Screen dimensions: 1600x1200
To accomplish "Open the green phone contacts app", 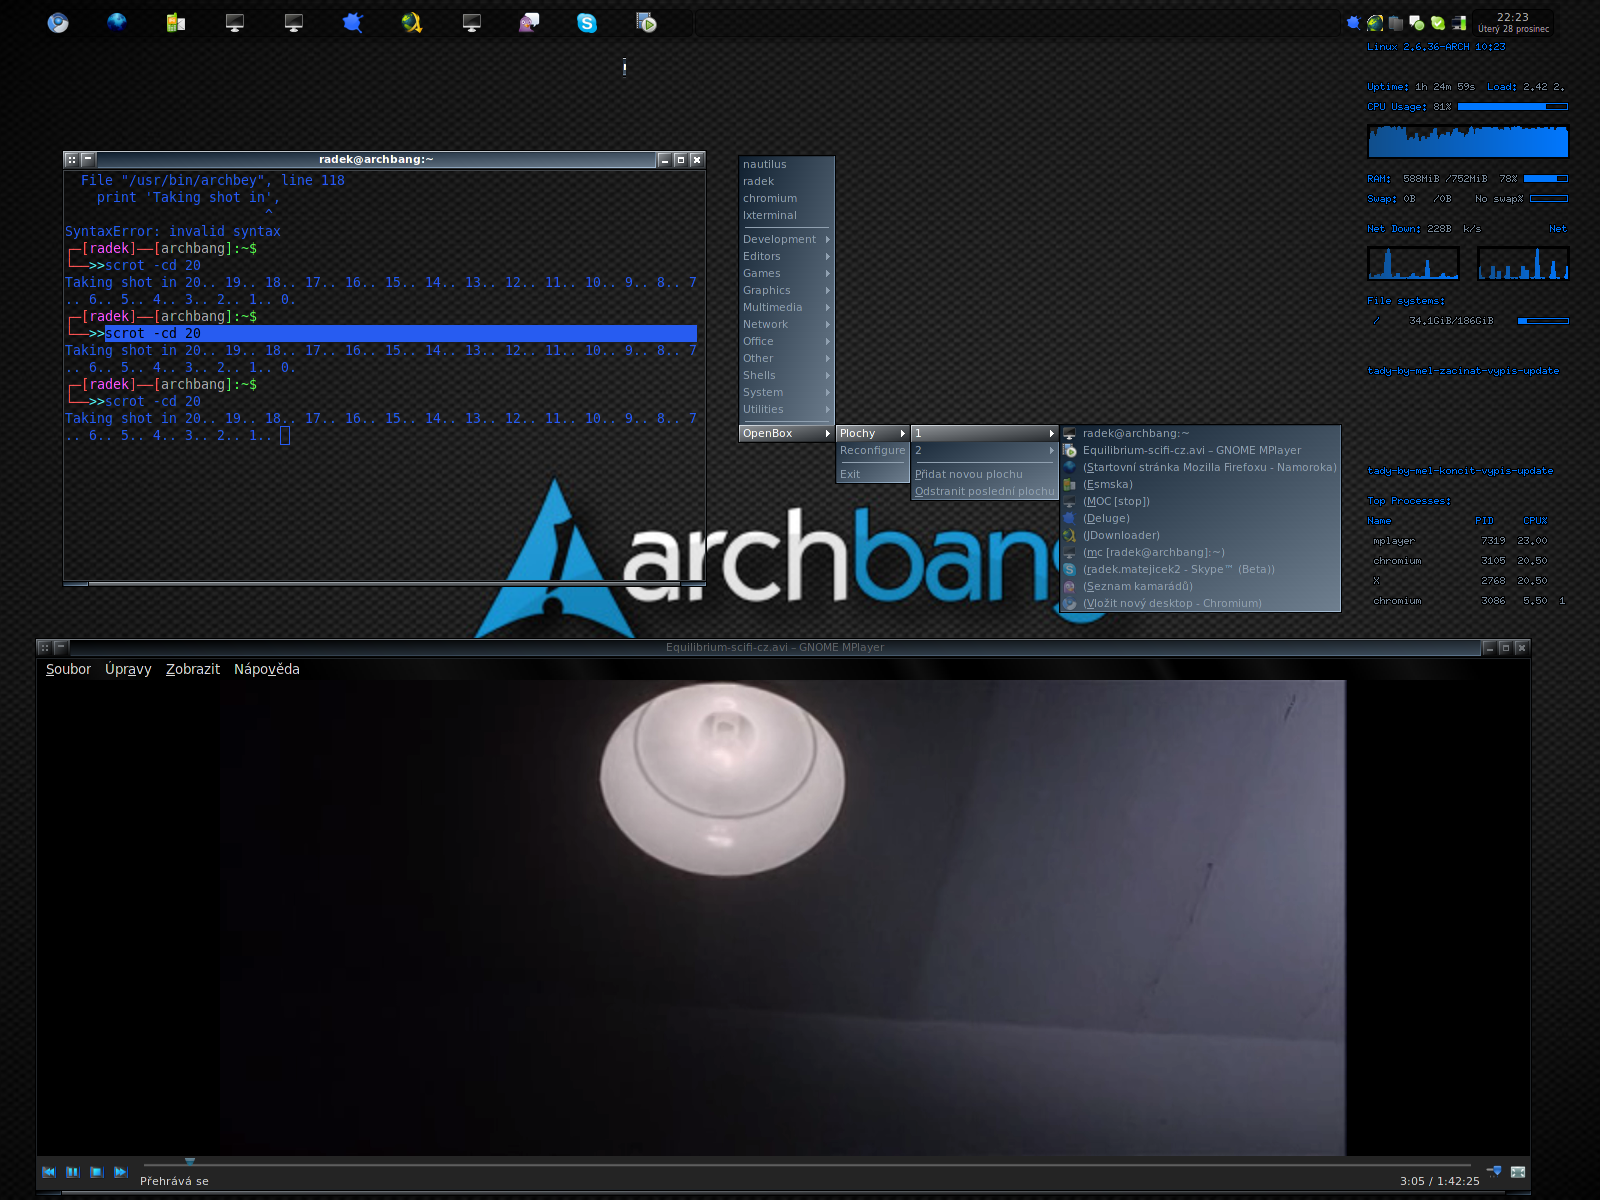I will [x=176, y=22].
